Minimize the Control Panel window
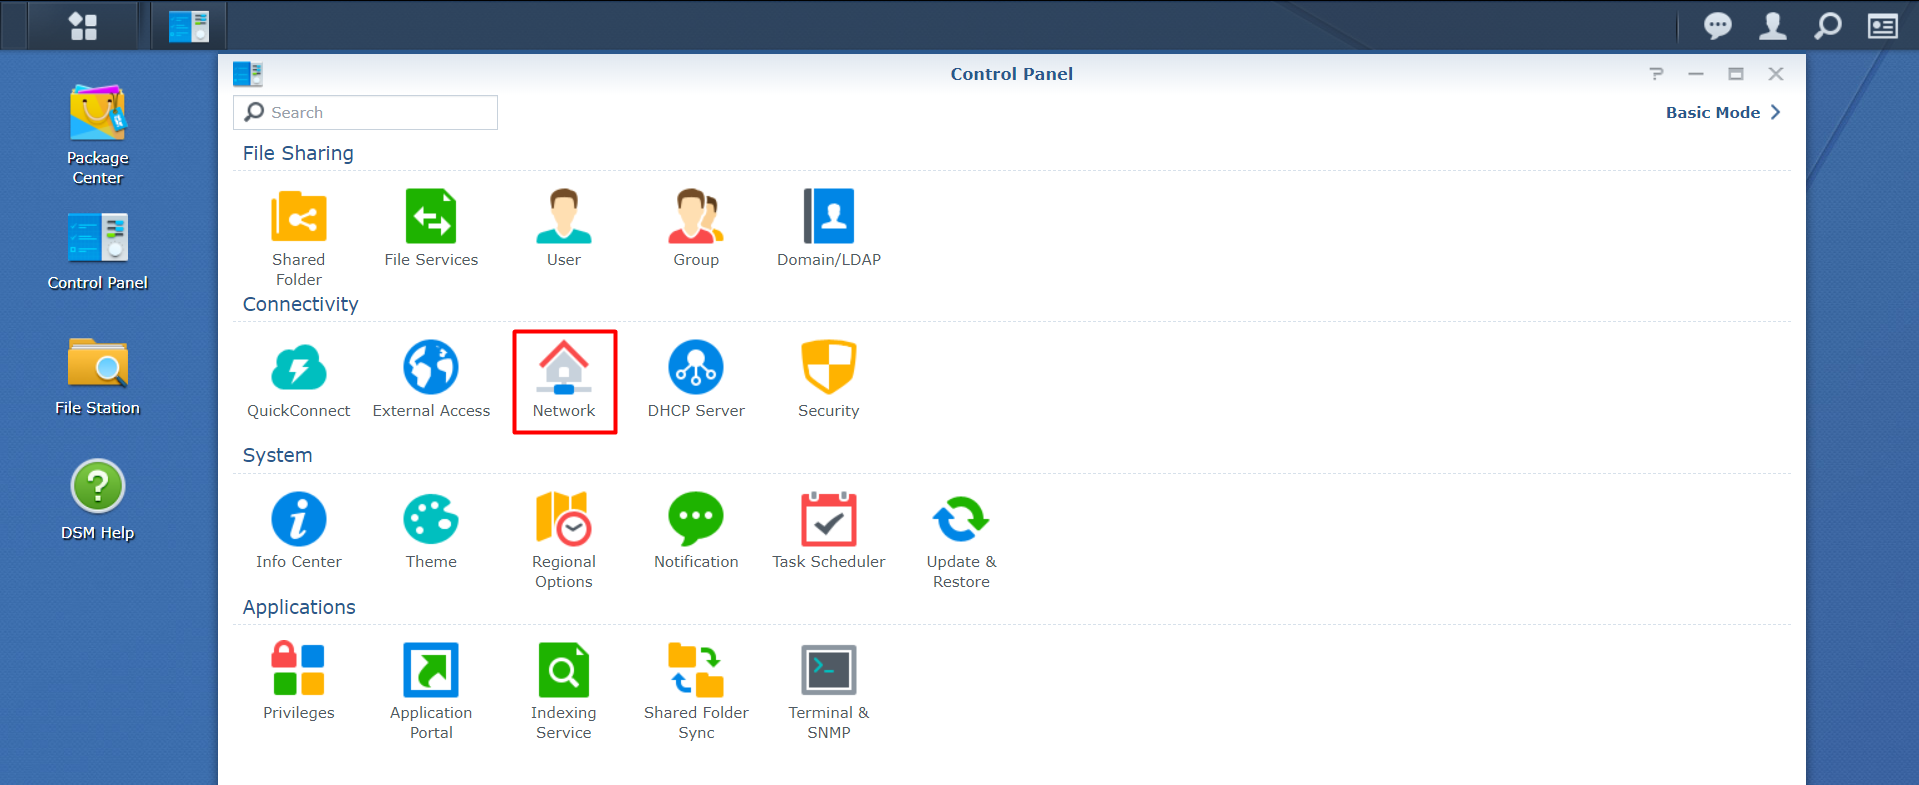1919x785 pixels. (1696, 74)
